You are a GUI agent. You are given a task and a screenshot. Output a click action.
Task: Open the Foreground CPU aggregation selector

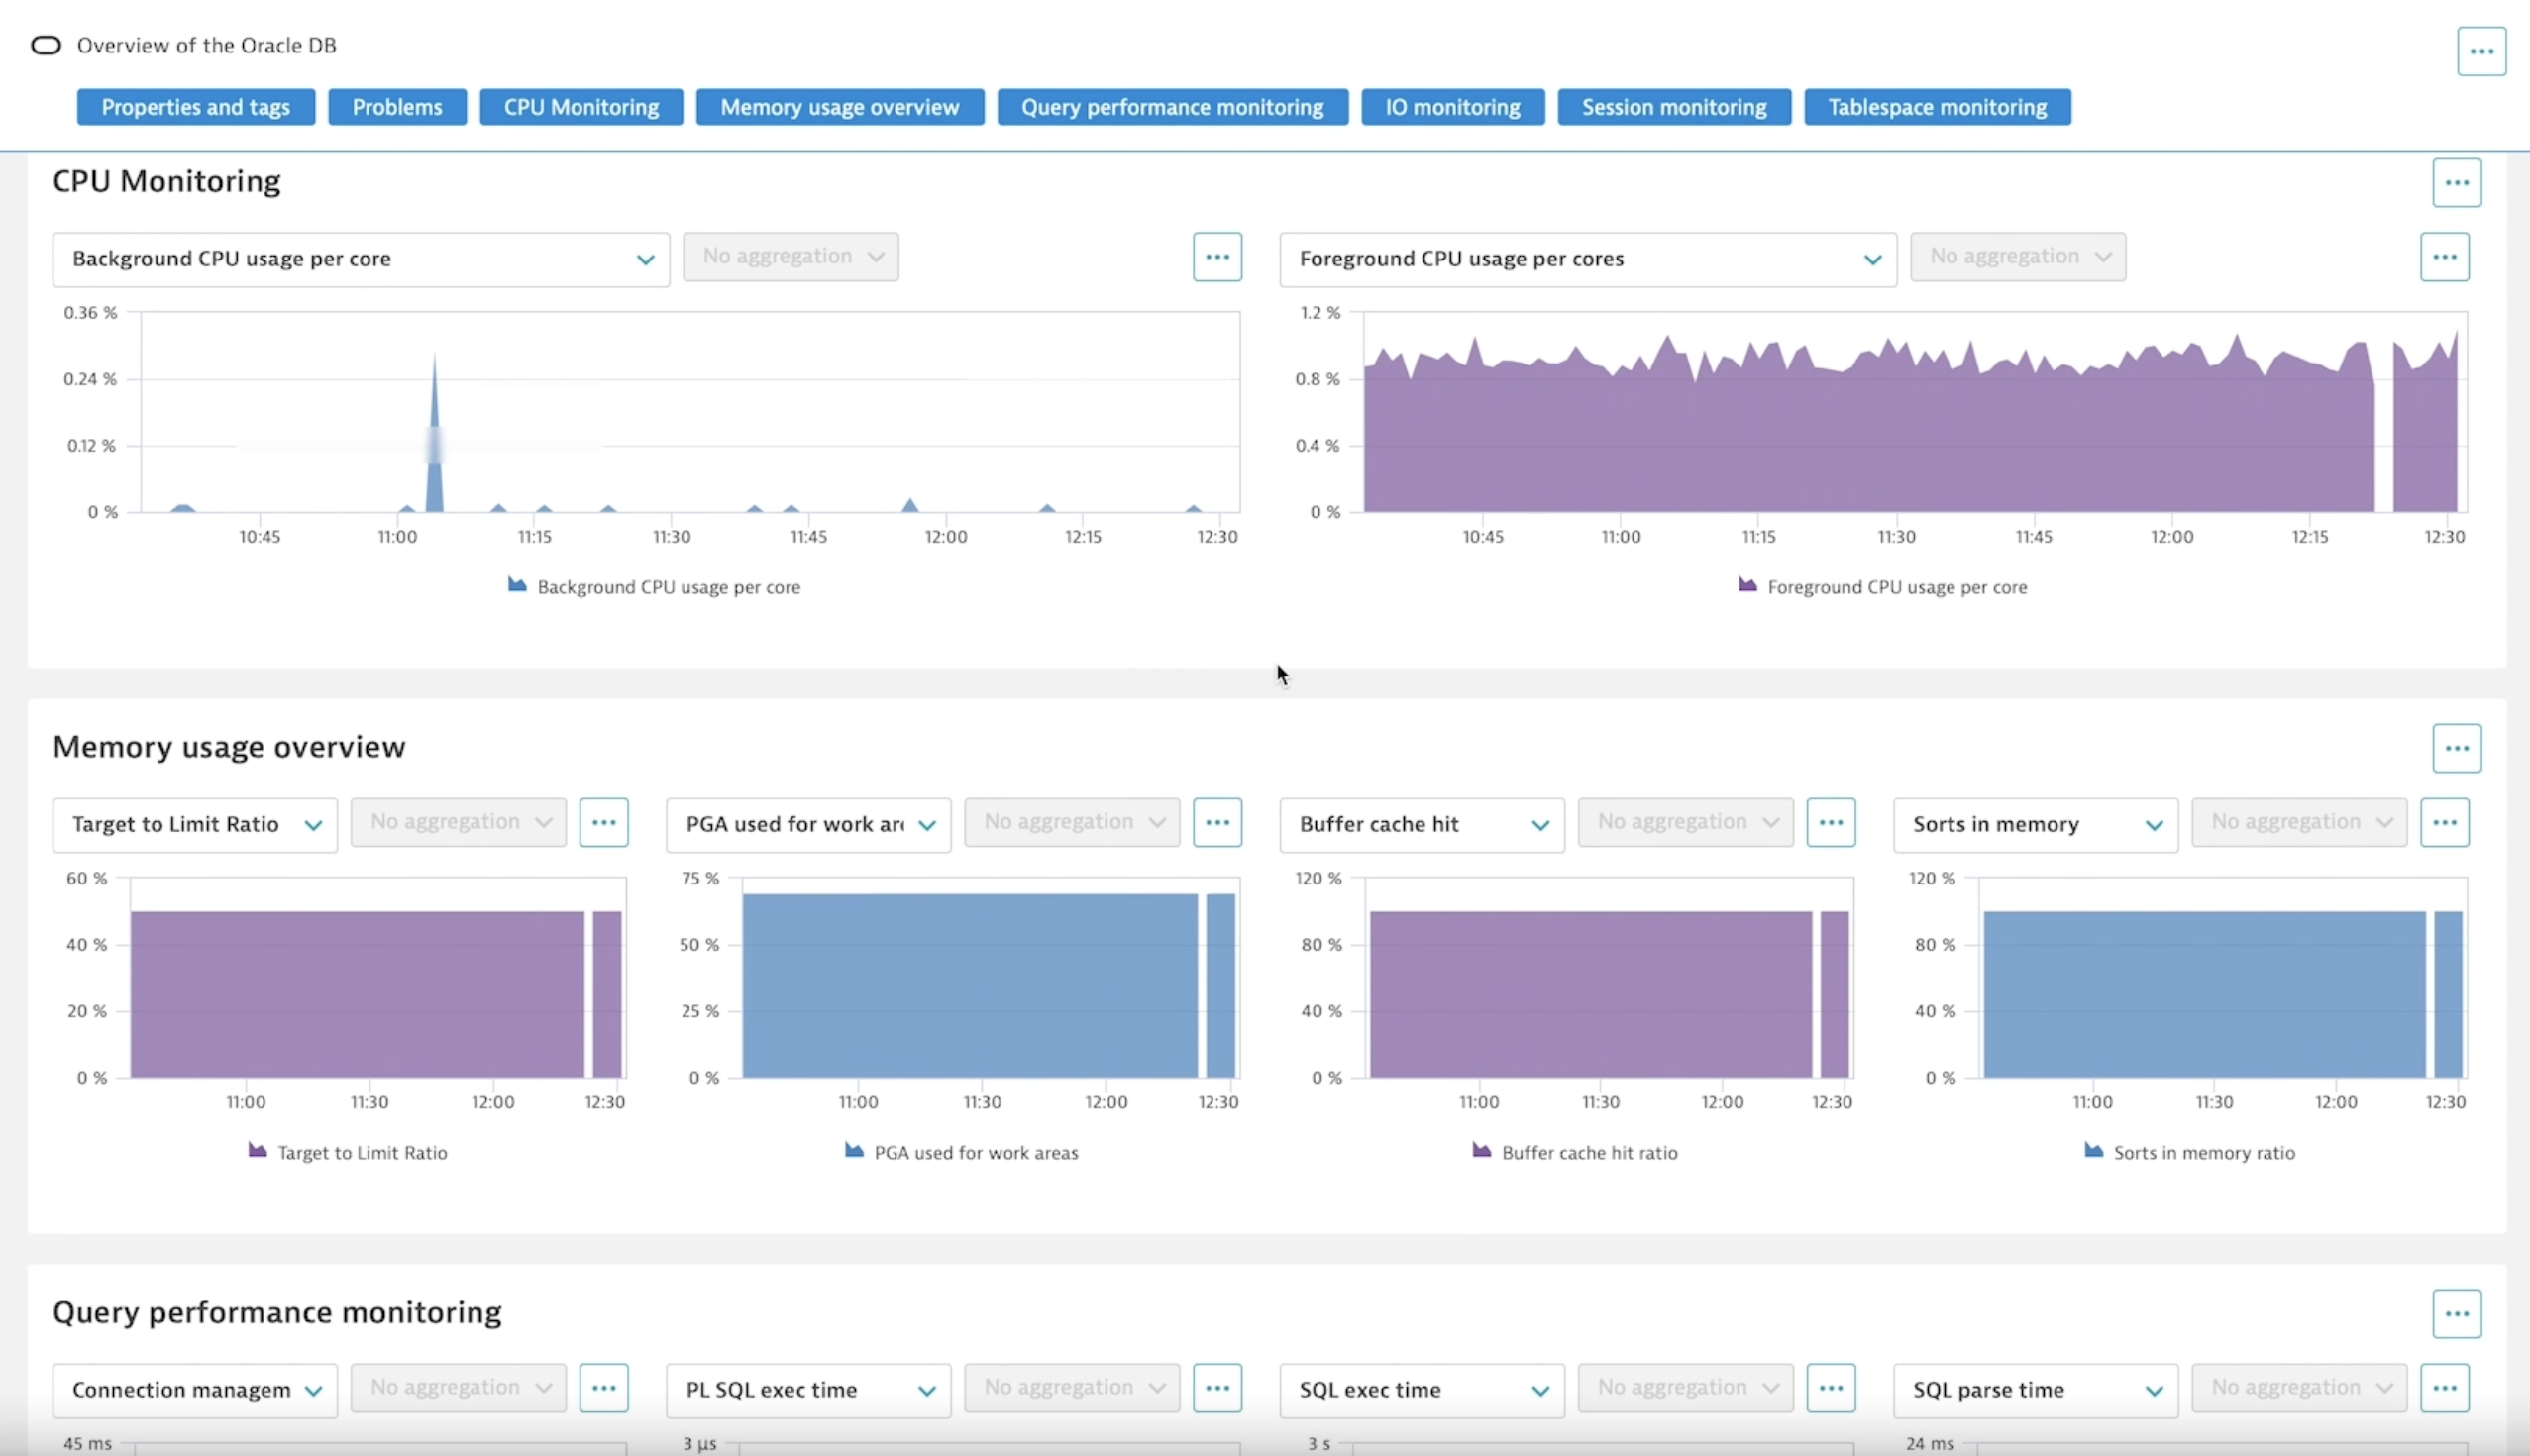coord(2017,257)
